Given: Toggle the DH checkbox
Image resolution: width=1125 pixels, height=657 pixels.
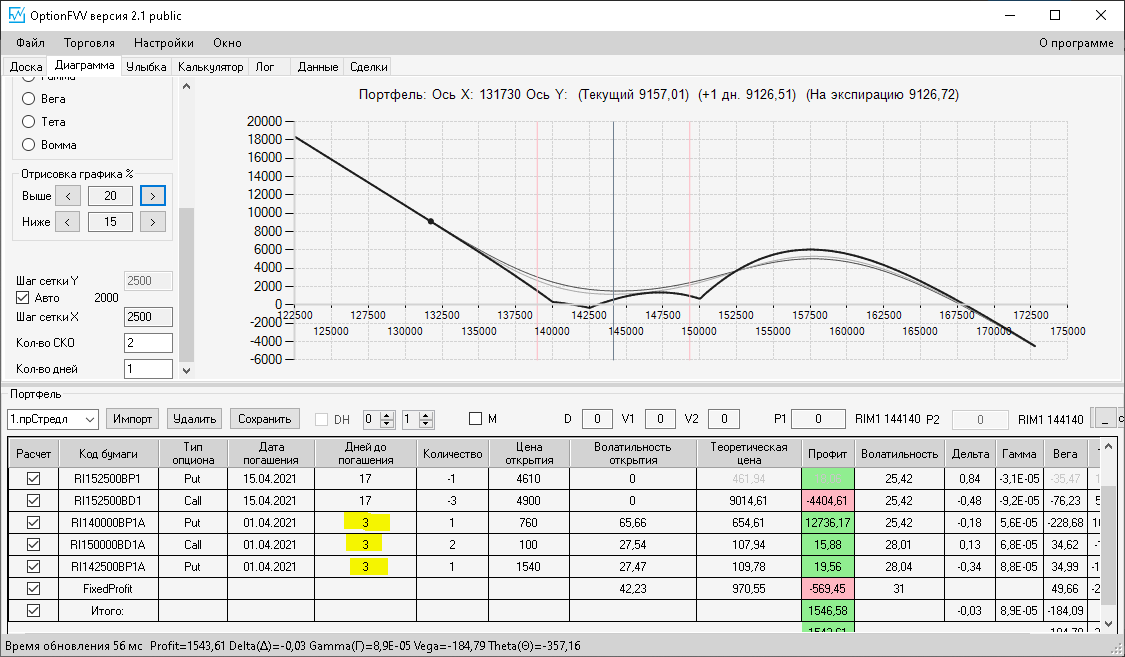Looking at the screenshot, I should 321,420.
